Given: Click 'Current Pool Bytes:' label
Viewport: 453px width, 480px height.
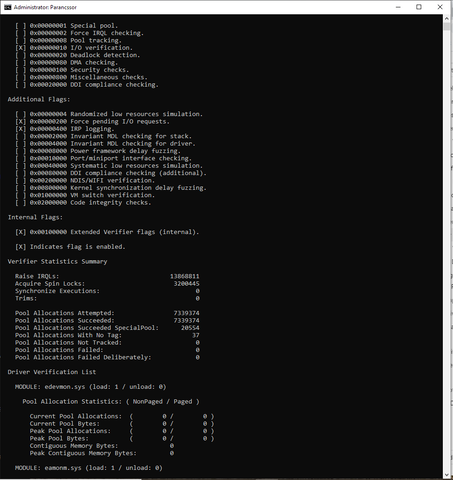Looking at the screenshot, I should pyautogui.click(x=65, y=423).
